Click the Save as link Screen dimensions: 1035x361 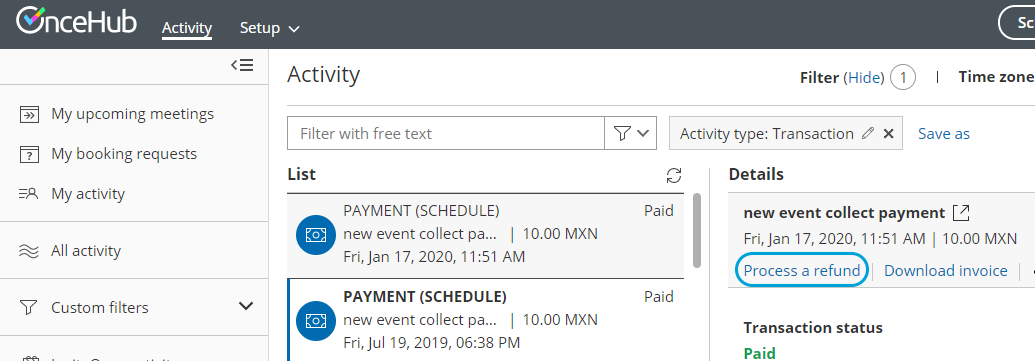(x=944, y=133)
